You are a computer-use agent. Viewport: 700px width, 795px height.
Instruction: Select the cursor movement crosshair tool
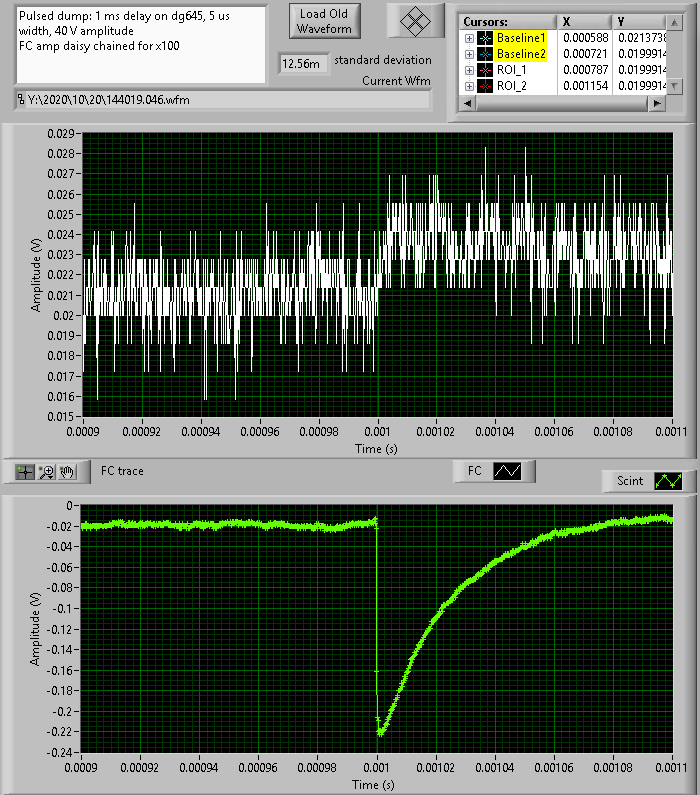(x=26, y=470)
